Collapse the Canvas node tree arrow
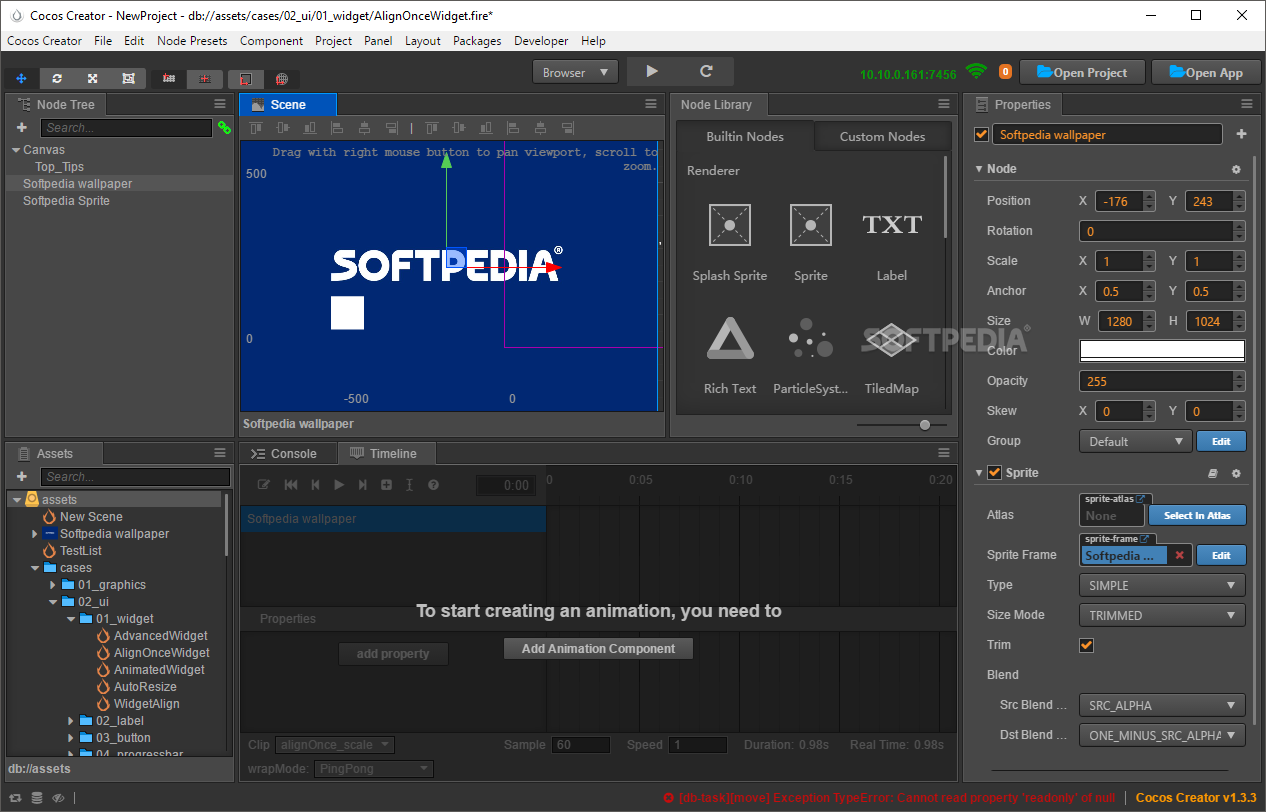Image resolution: width=1266 pixels, height=812 pixels. 16,150
